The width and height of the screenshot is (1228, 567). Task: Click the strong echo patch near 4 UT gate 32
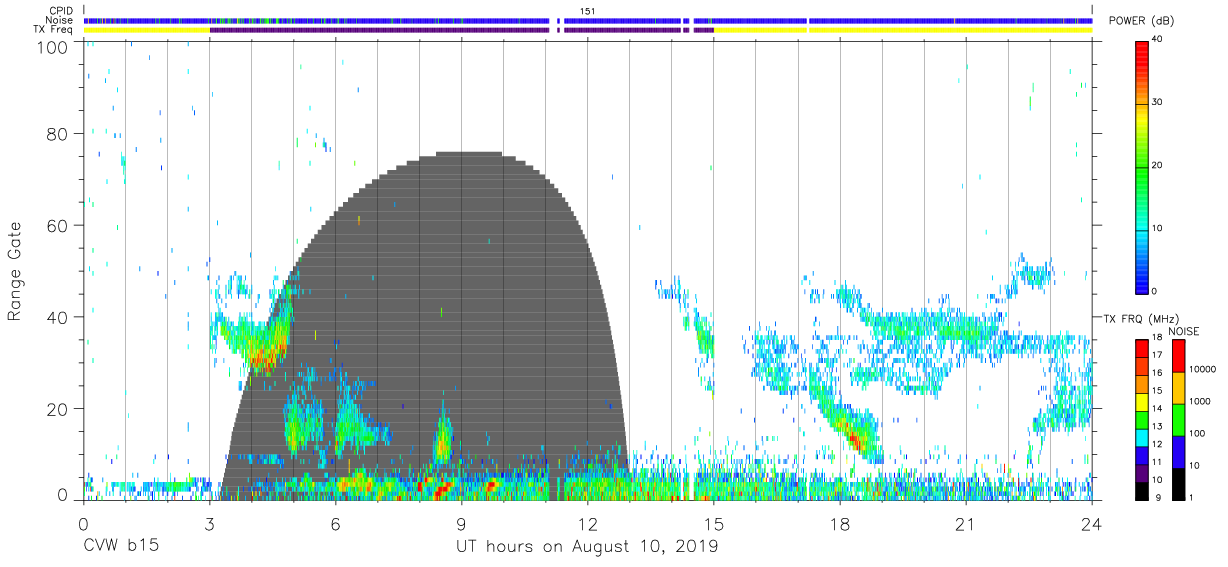(x=262, y=355)
